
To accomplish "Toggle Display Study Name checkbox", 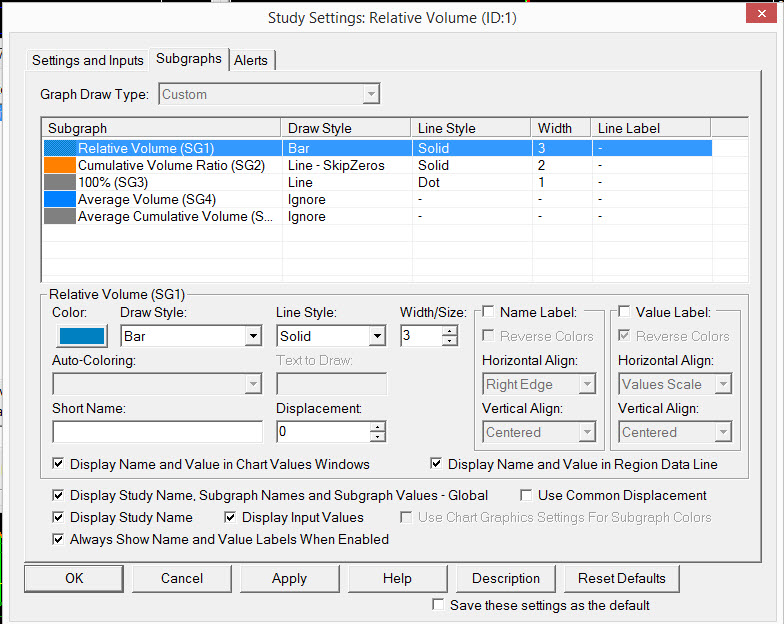I will pyautogui.click(x=58, y=517).
